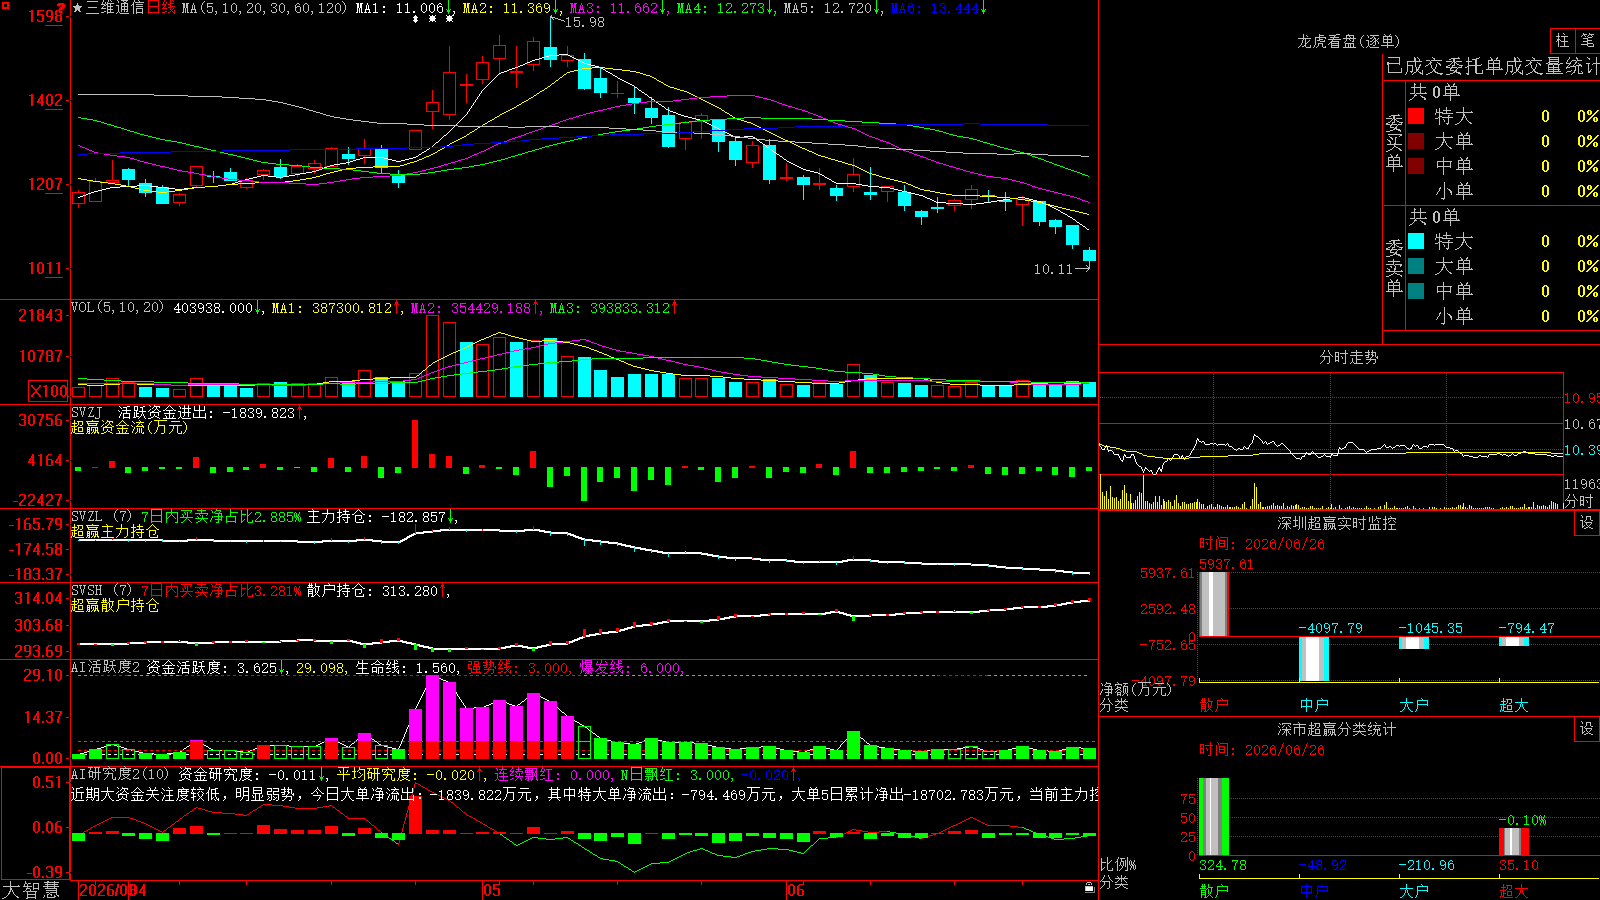Click the 超赢散户持仓 label
The image size is (1600, 900).
click(115, 605)
